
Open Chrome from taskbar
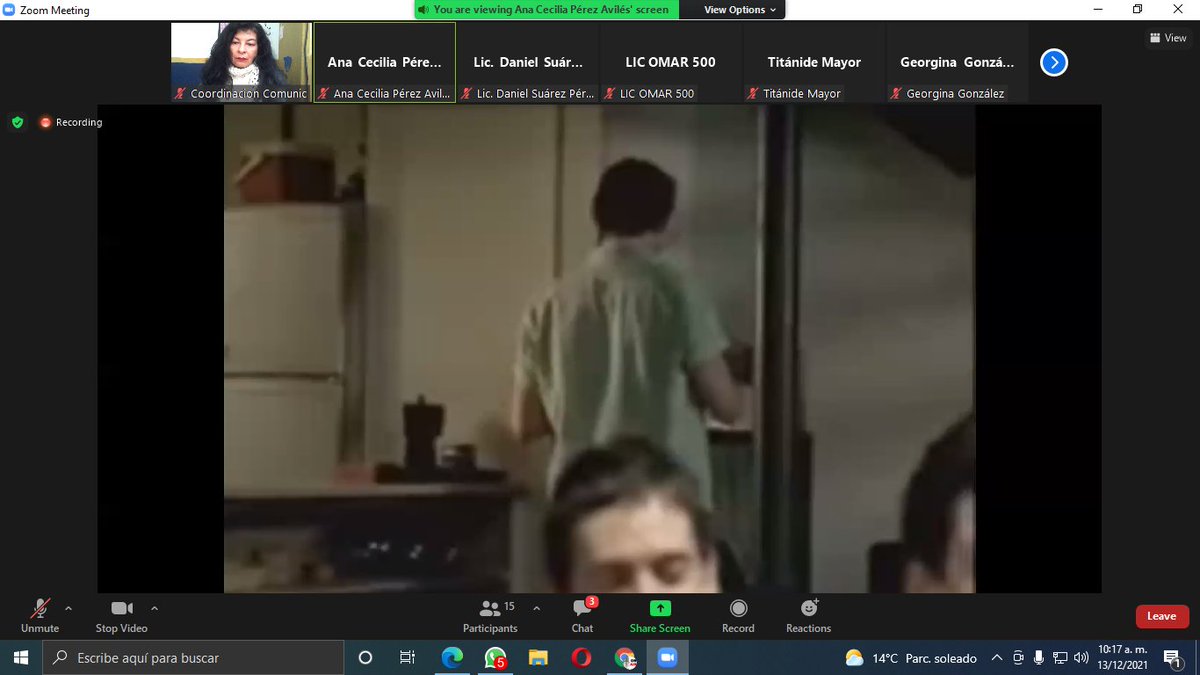(624, 658)
